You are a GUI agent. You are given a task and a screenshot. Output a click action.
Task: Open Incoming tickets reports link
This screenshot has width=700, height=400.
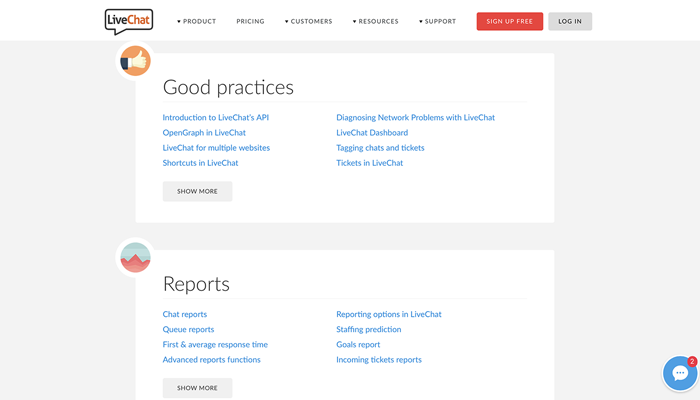(379, 360)
